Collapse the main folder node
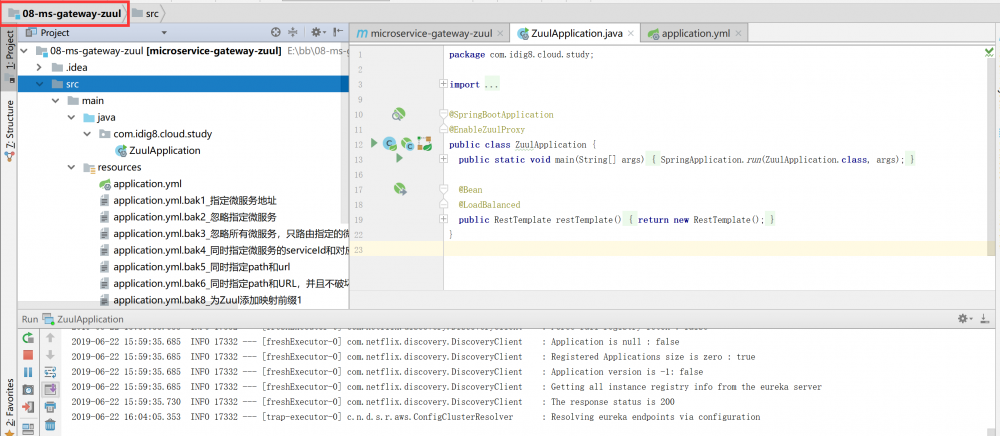The image size is (1000, 436). click(x=55, y=101)
